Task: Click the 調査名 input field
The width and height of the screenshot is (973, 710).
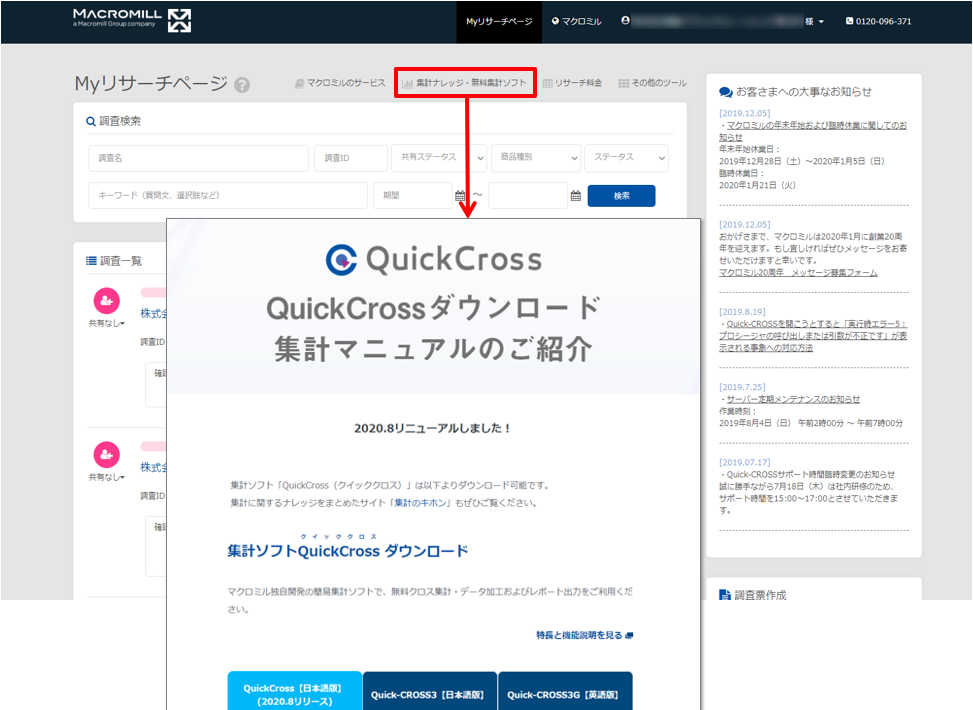Action: click(199, 158)
